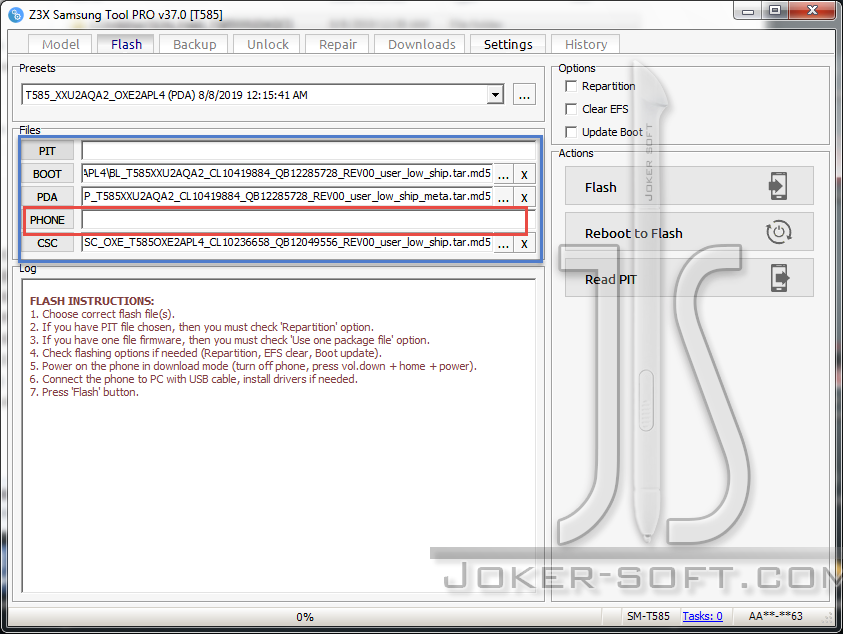Viewport: 843px width, 634px height.
Task: Click the 0% progress bar
Action: (x=305, y=617)
